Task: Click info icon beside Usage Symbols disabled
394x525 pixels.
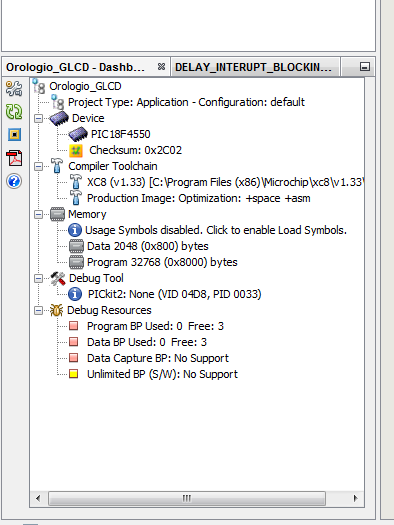Action: pos(75,230)
